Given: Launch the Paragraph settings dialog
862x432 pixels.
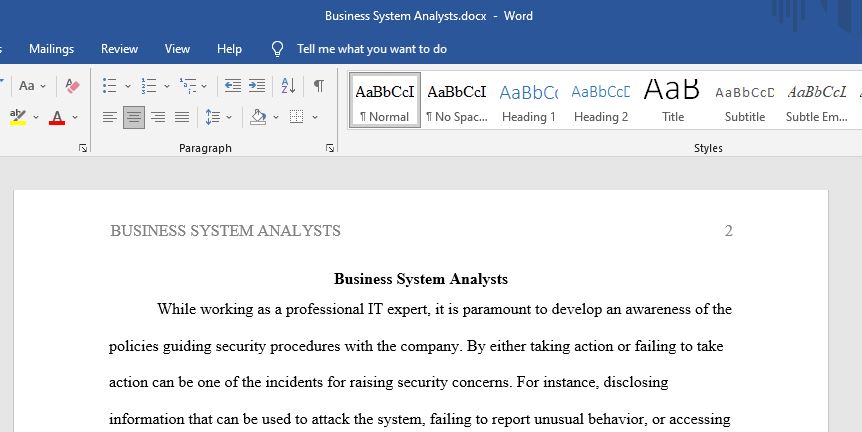Looking at the screenshot, I should pyautogui.click(x=330, y=148).
